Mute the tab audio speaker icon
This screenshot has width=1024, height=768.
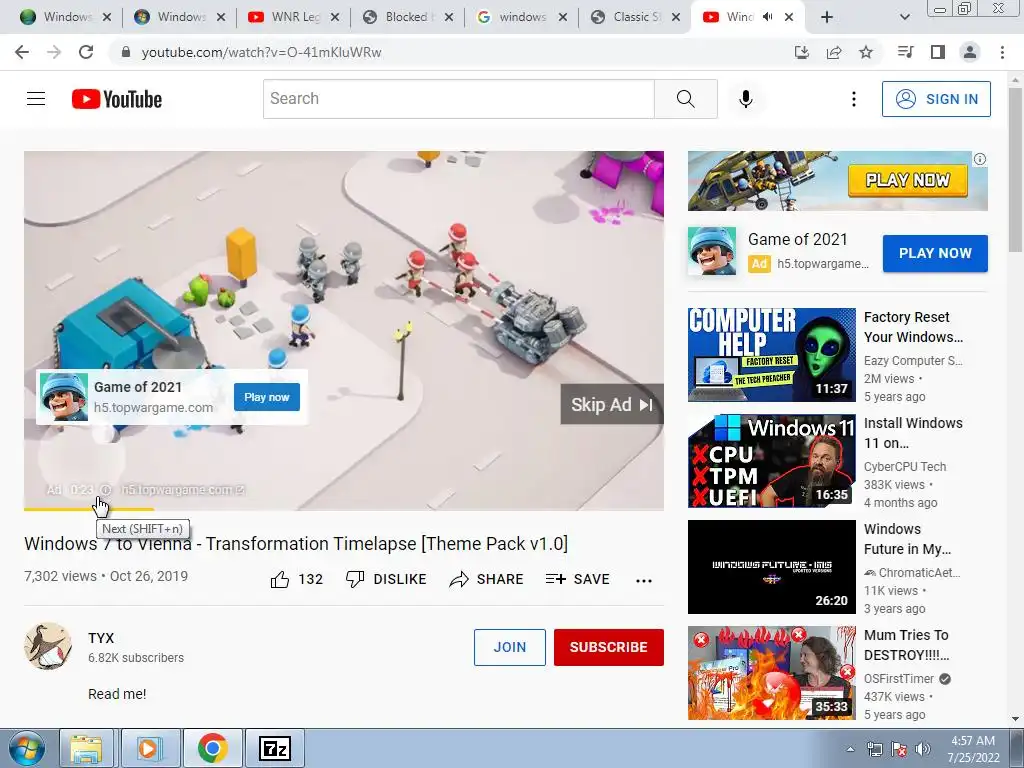[767, 17]
